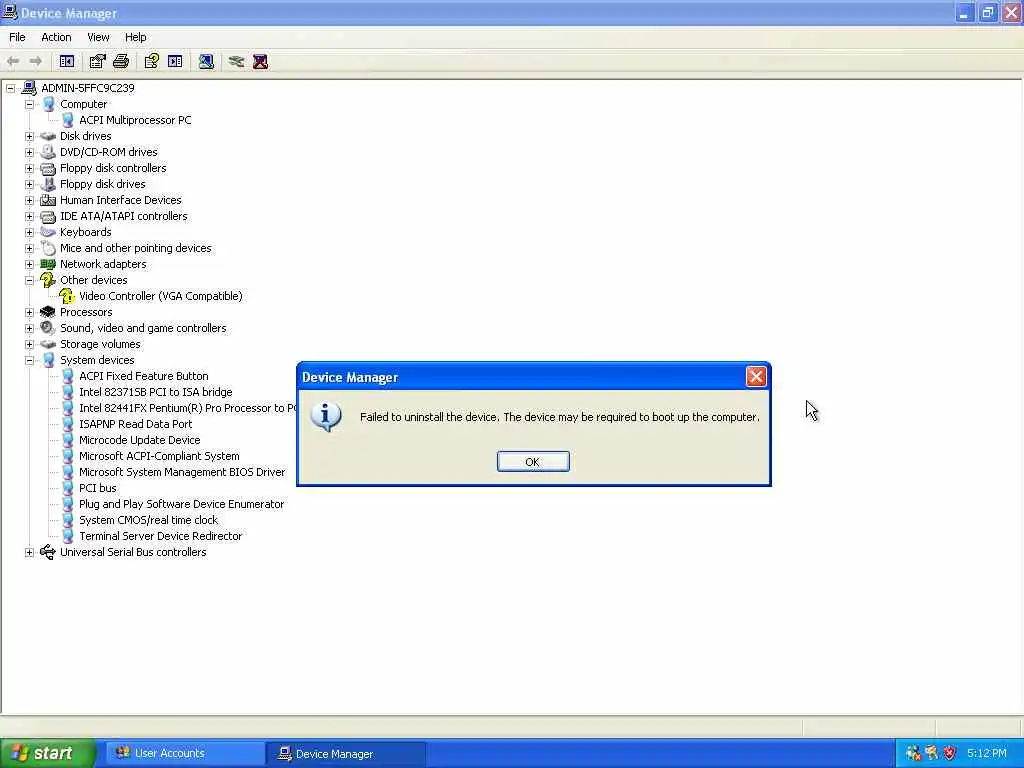Open the Windows start menu
1024x768 pixels.
pos(47,753)
